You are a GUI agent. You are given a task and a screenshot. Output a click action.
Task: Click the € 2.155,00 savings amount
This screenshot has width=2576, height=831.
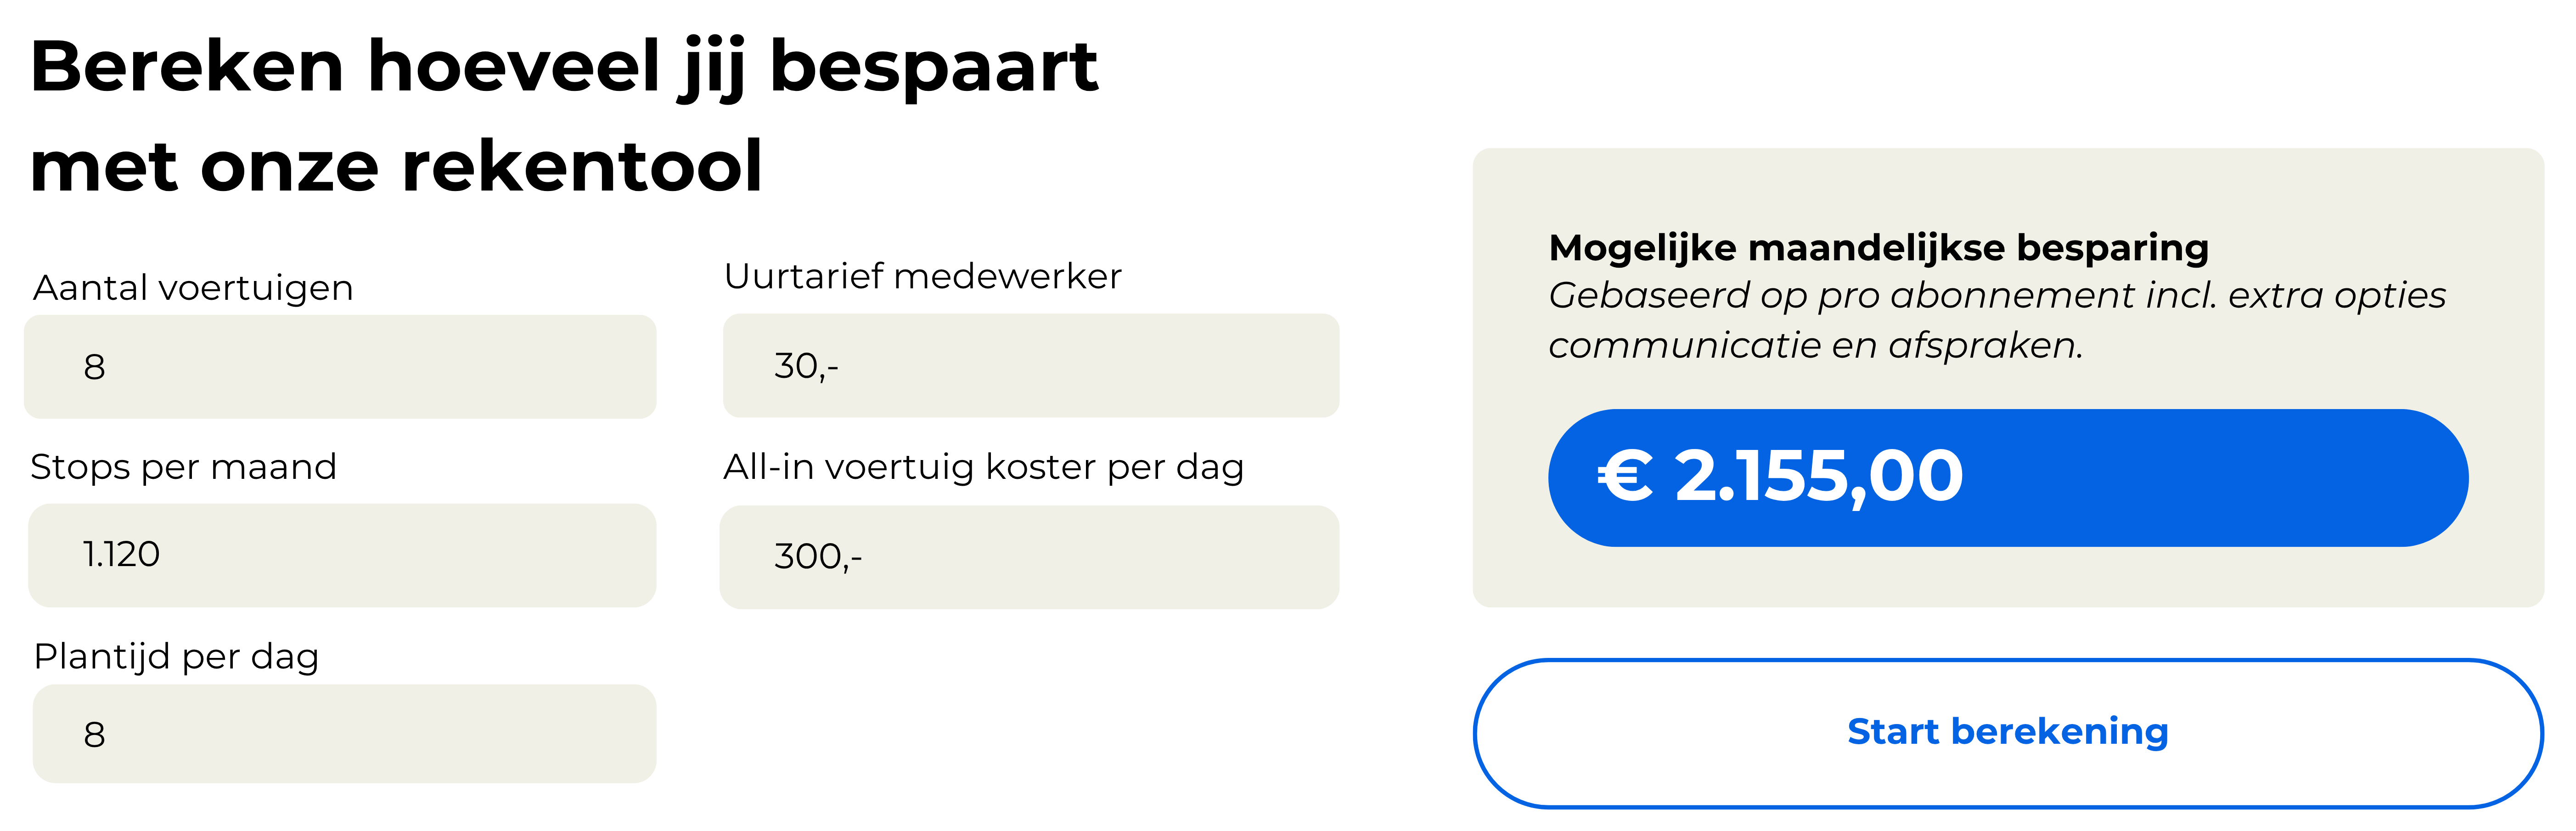click(x=1780, y=476)
